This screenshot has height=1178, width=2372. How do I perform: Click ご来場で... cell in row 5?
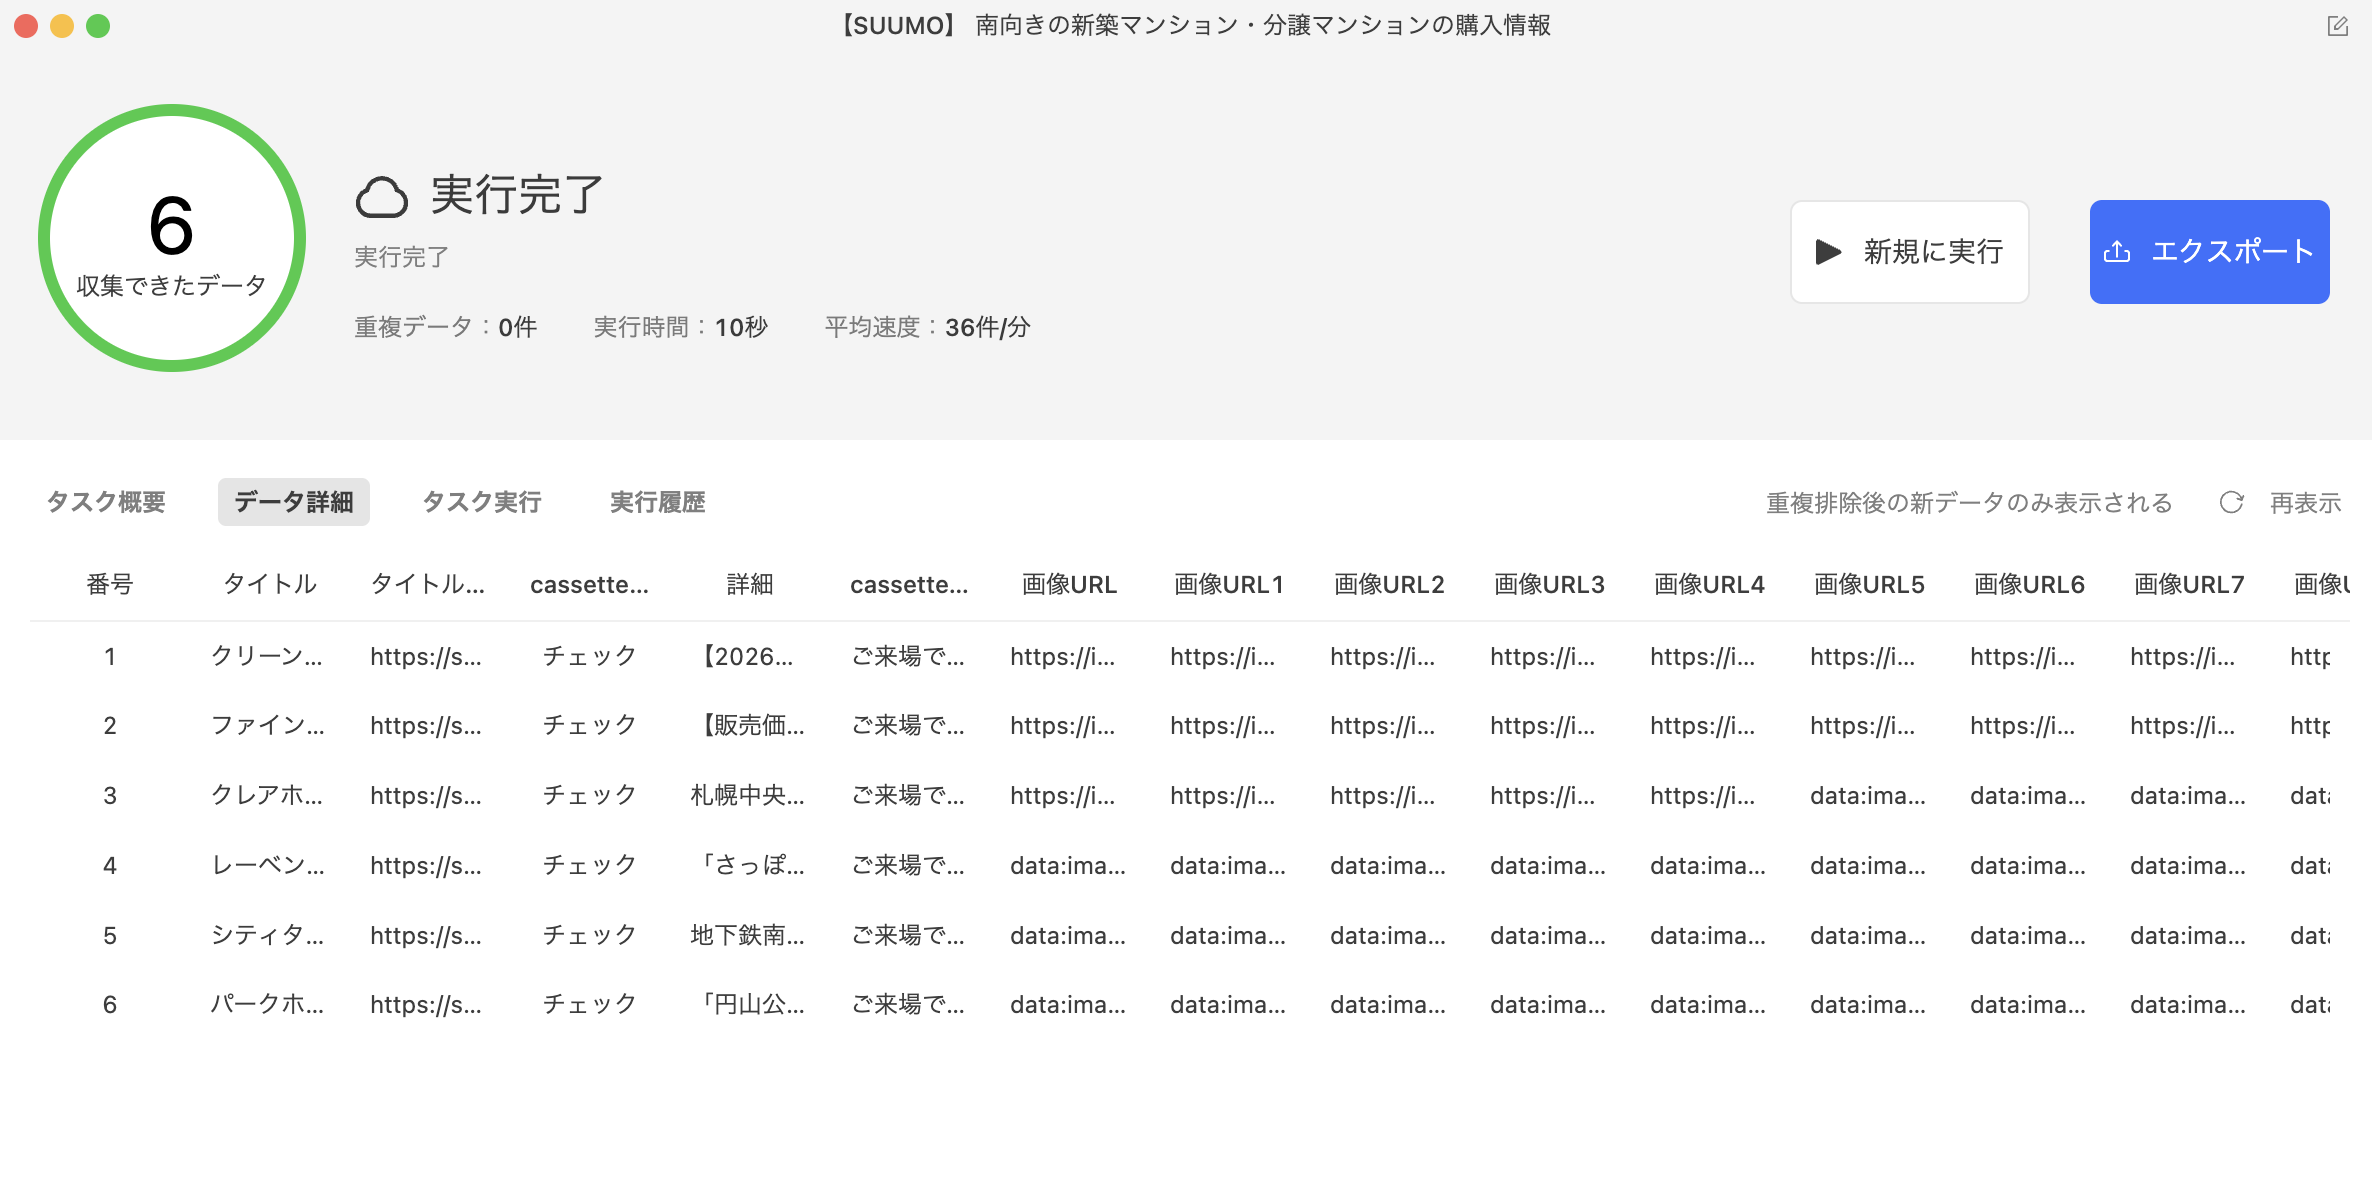[x=908, y=935]
